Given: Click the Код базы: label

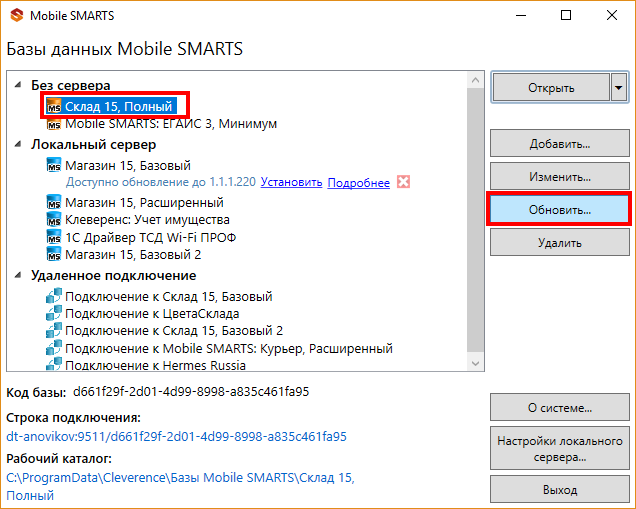Looking at the screenshot, I should coord(36,393).
